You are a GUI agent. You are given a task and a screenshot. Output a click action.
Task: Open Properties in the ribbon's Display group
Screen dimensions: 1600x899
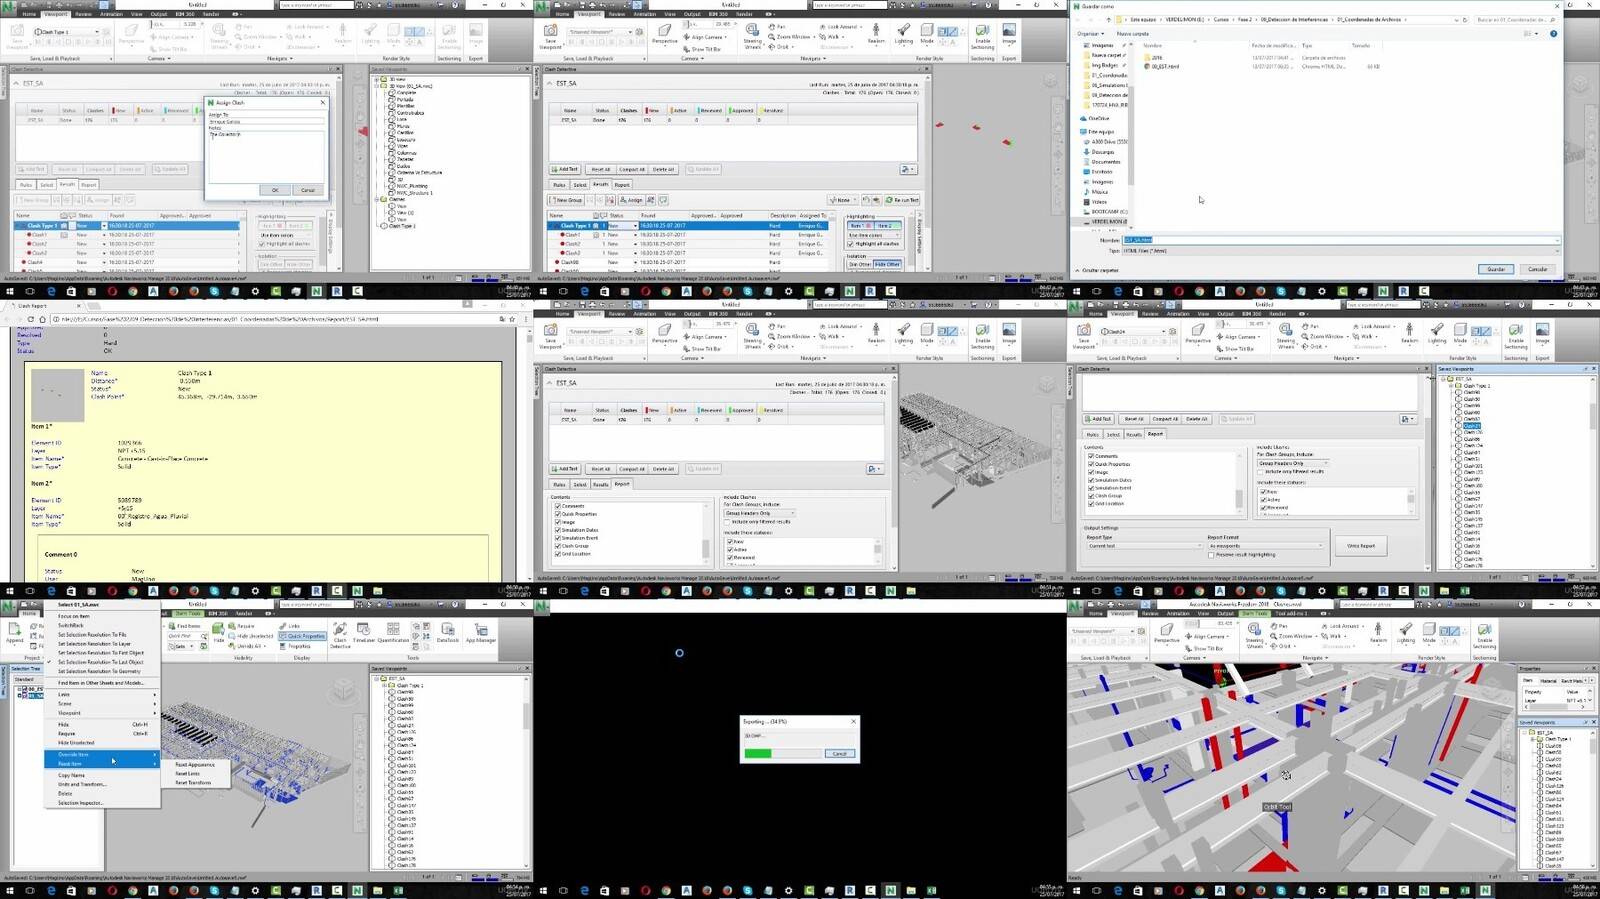coord(296,646)
